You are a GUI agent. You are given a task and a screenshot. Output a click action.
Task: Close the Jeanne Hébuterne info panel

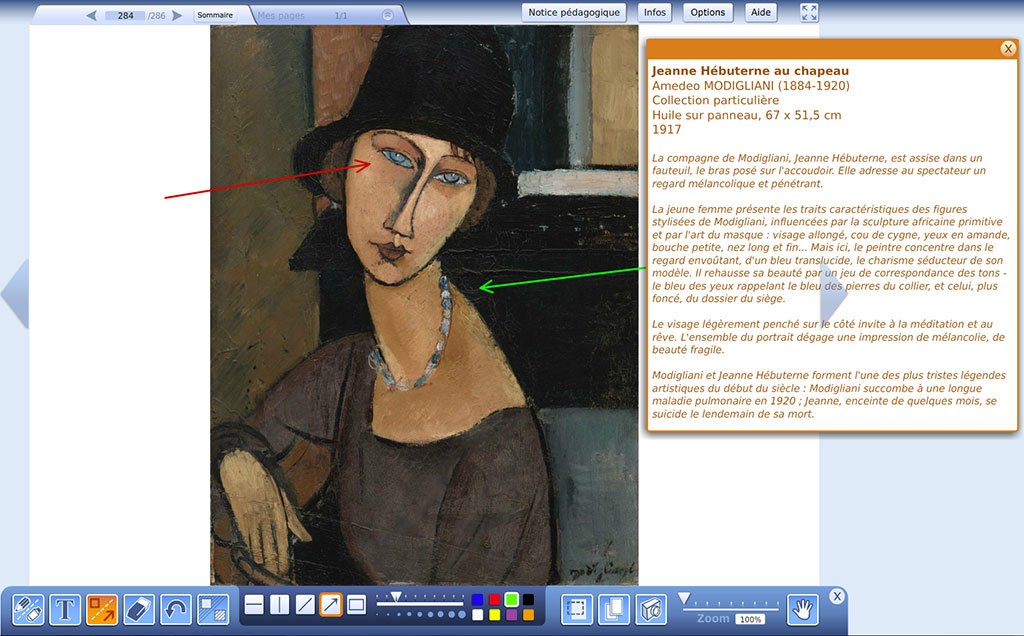1008,48
